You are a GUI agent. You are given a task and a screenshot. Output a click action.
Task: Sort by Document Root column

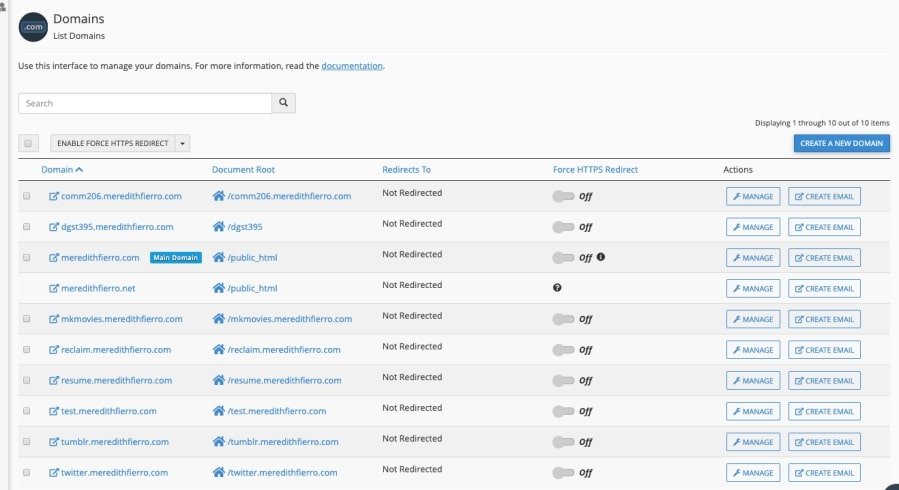pyautogui.click(x=243, y=170)
